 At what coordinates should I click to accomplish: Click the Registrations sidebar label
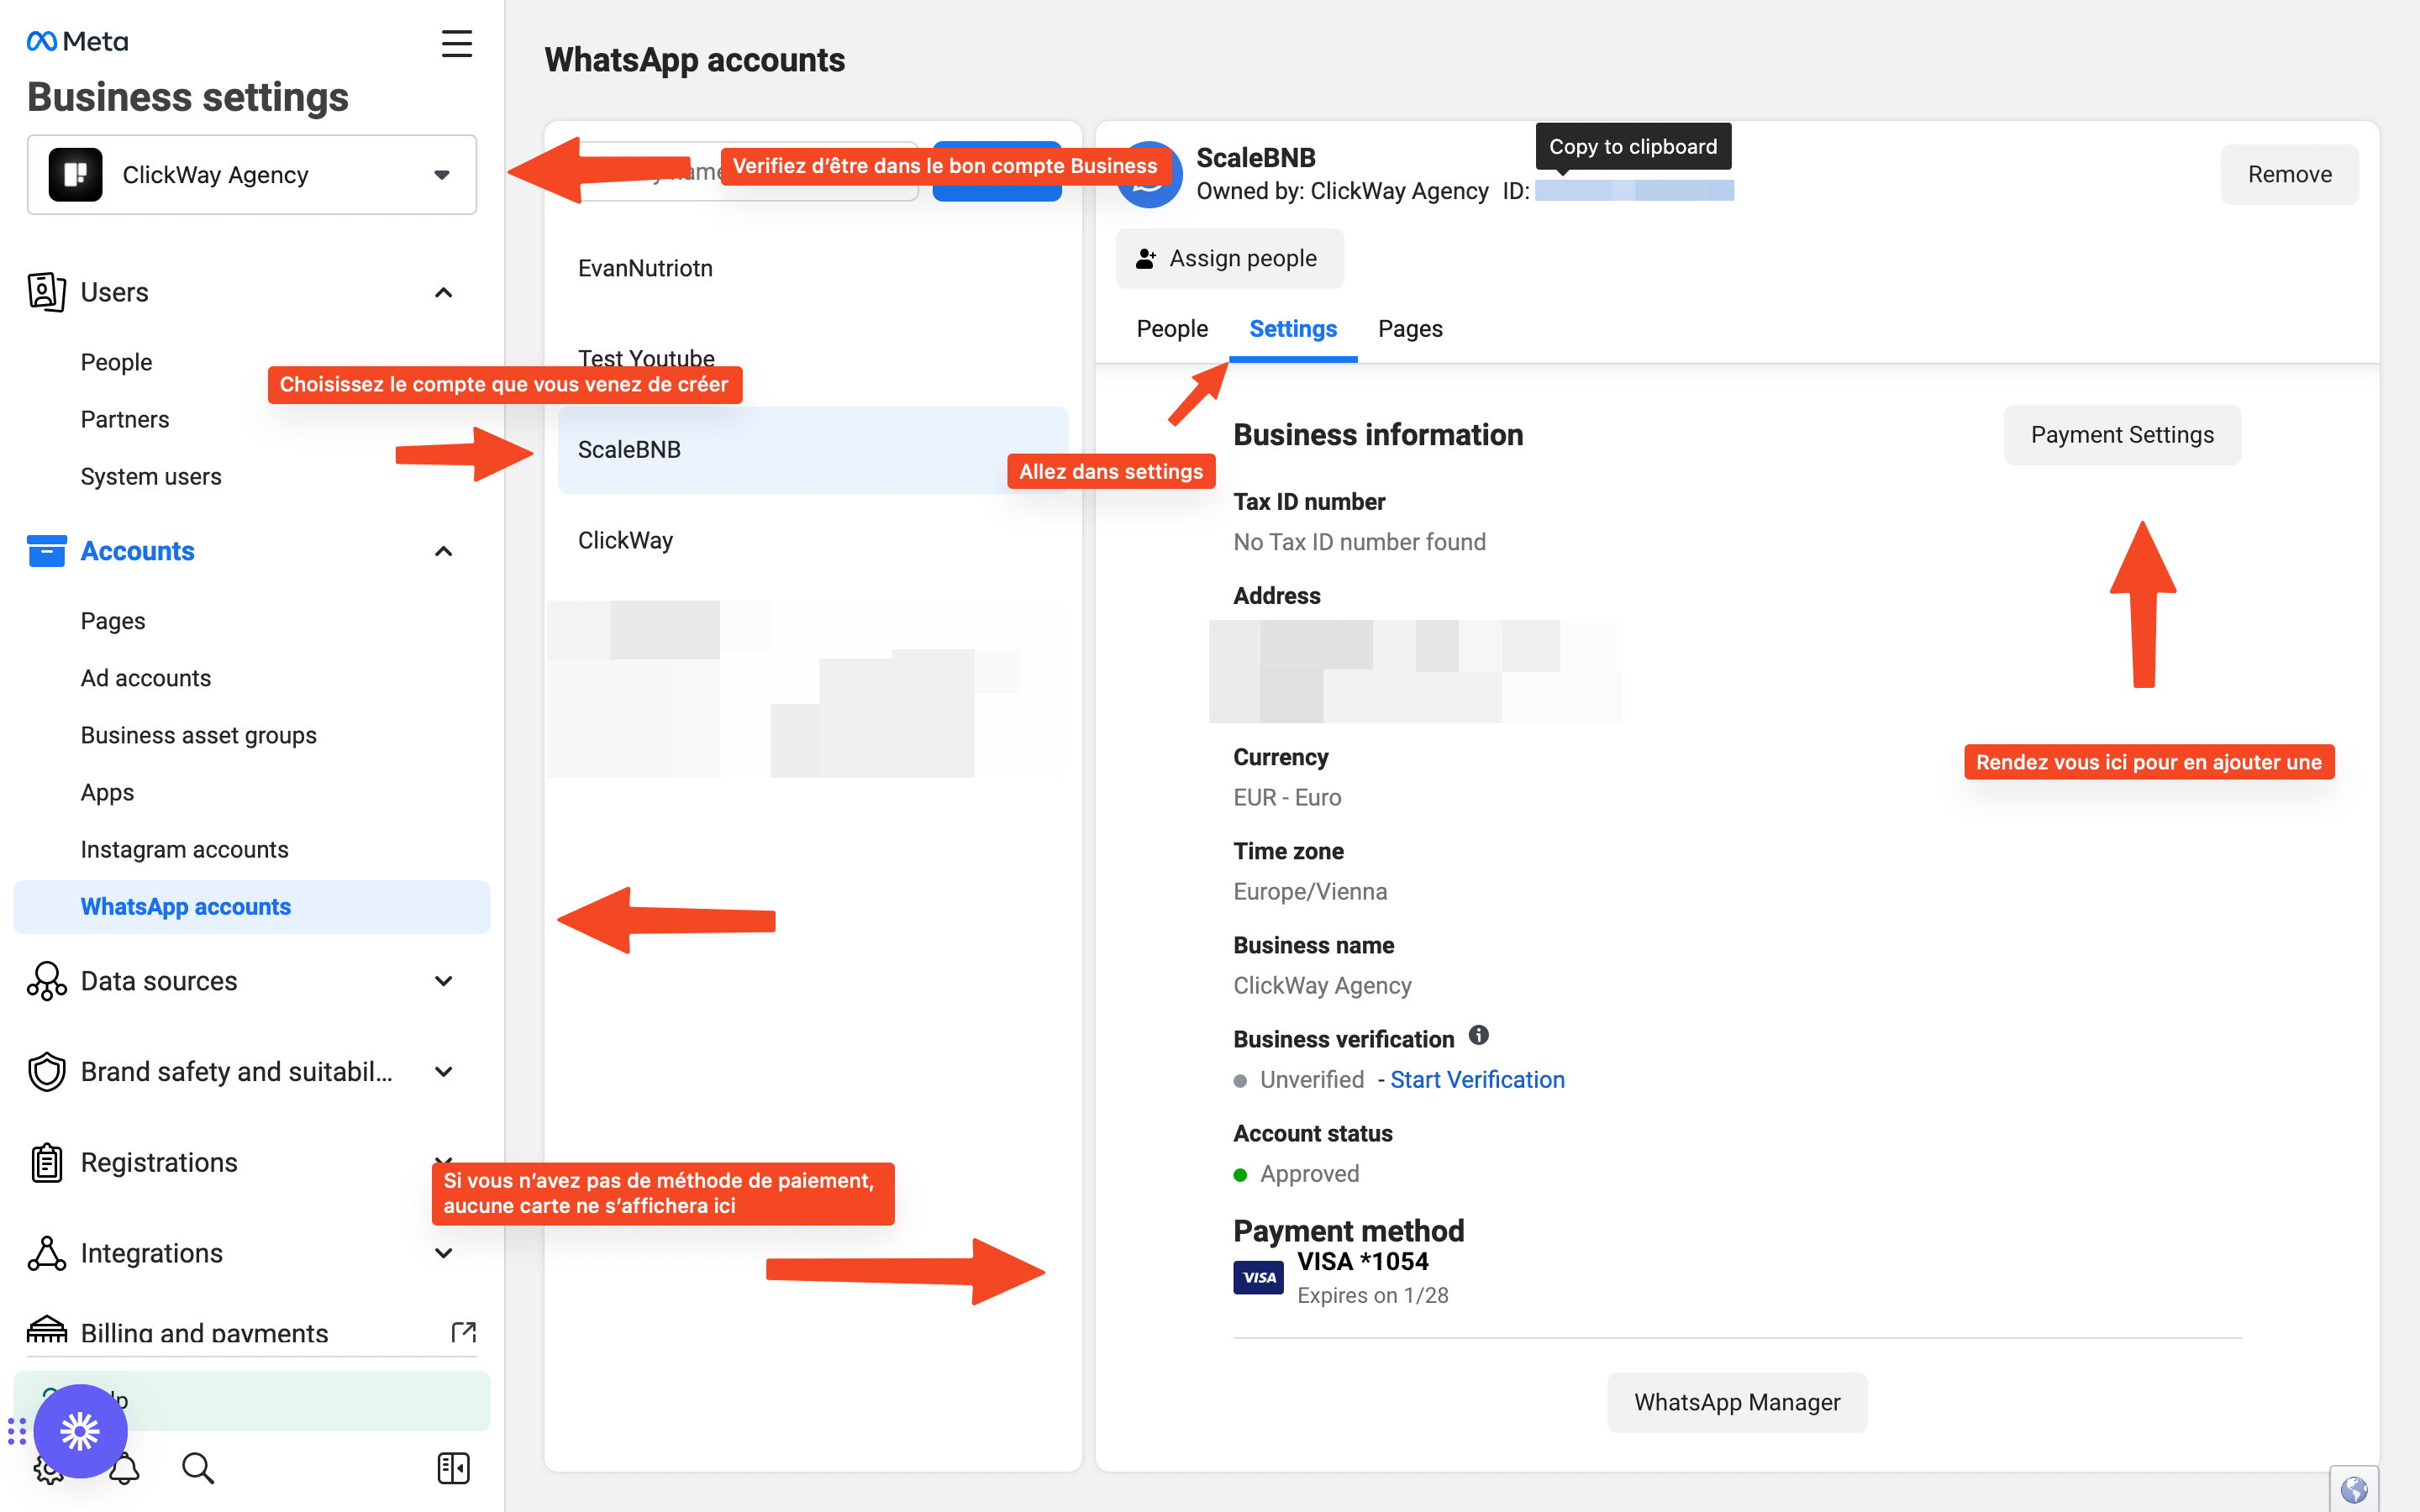coord(159,1163)
